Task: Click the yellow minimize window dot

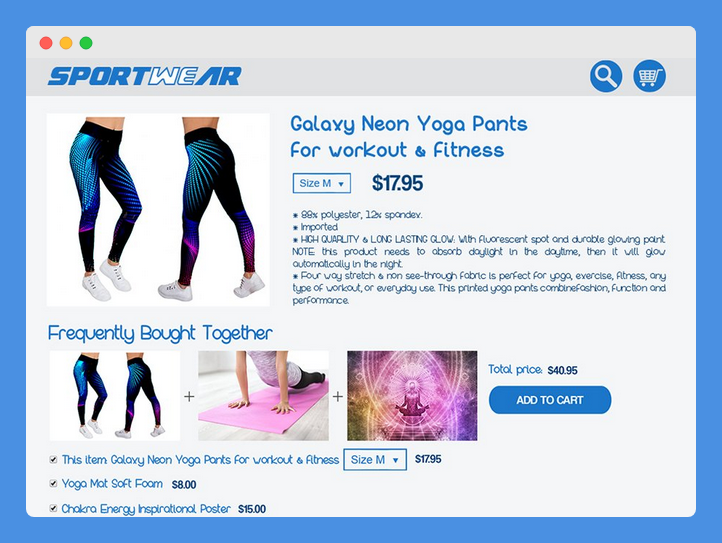Action: [66, 43]
